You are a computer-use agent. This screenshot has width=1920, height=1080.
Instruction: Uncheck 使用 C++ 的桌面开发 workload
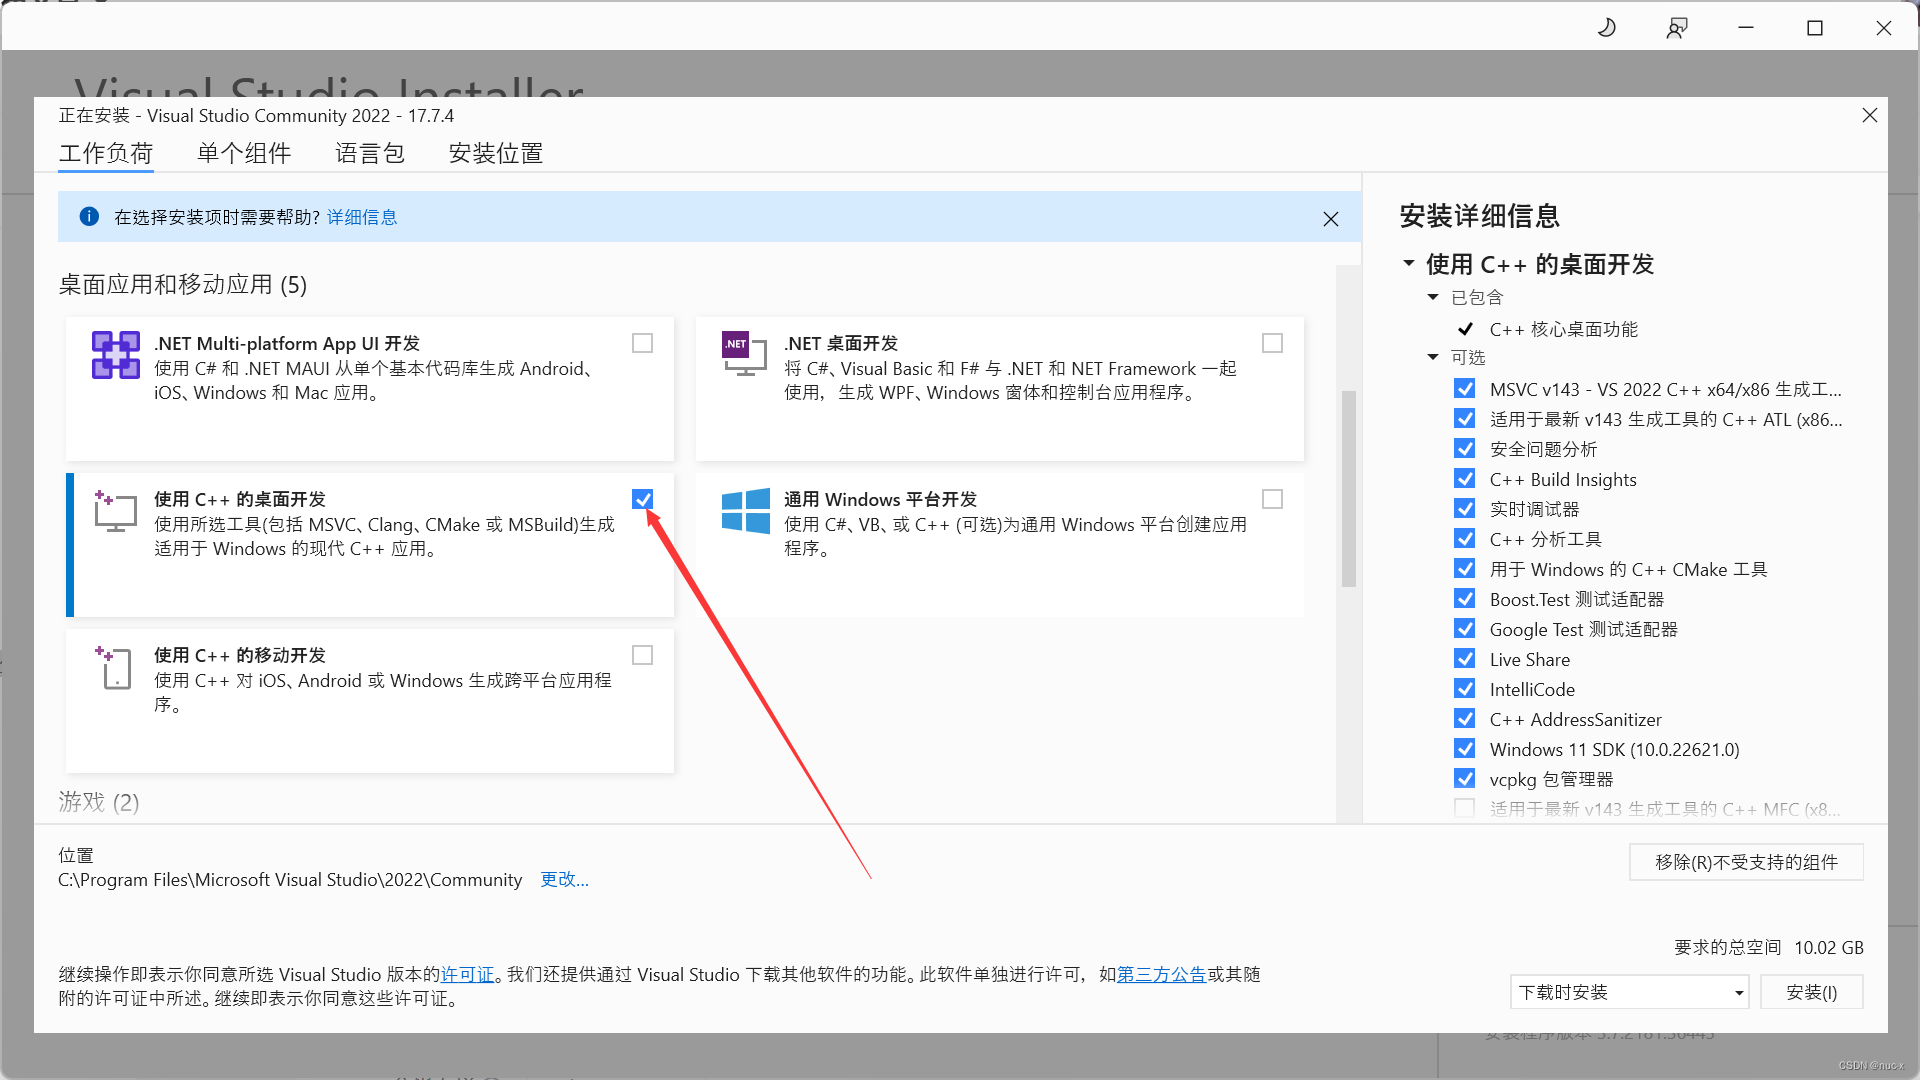[642, 498]
